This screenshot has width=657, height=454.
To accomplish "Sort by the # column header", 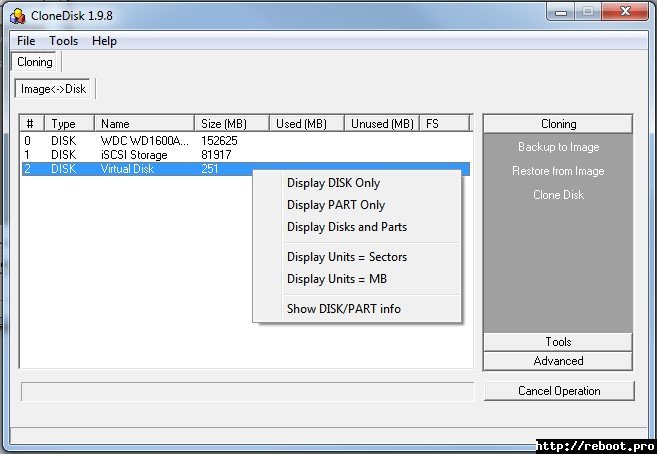I will (32, 124).
